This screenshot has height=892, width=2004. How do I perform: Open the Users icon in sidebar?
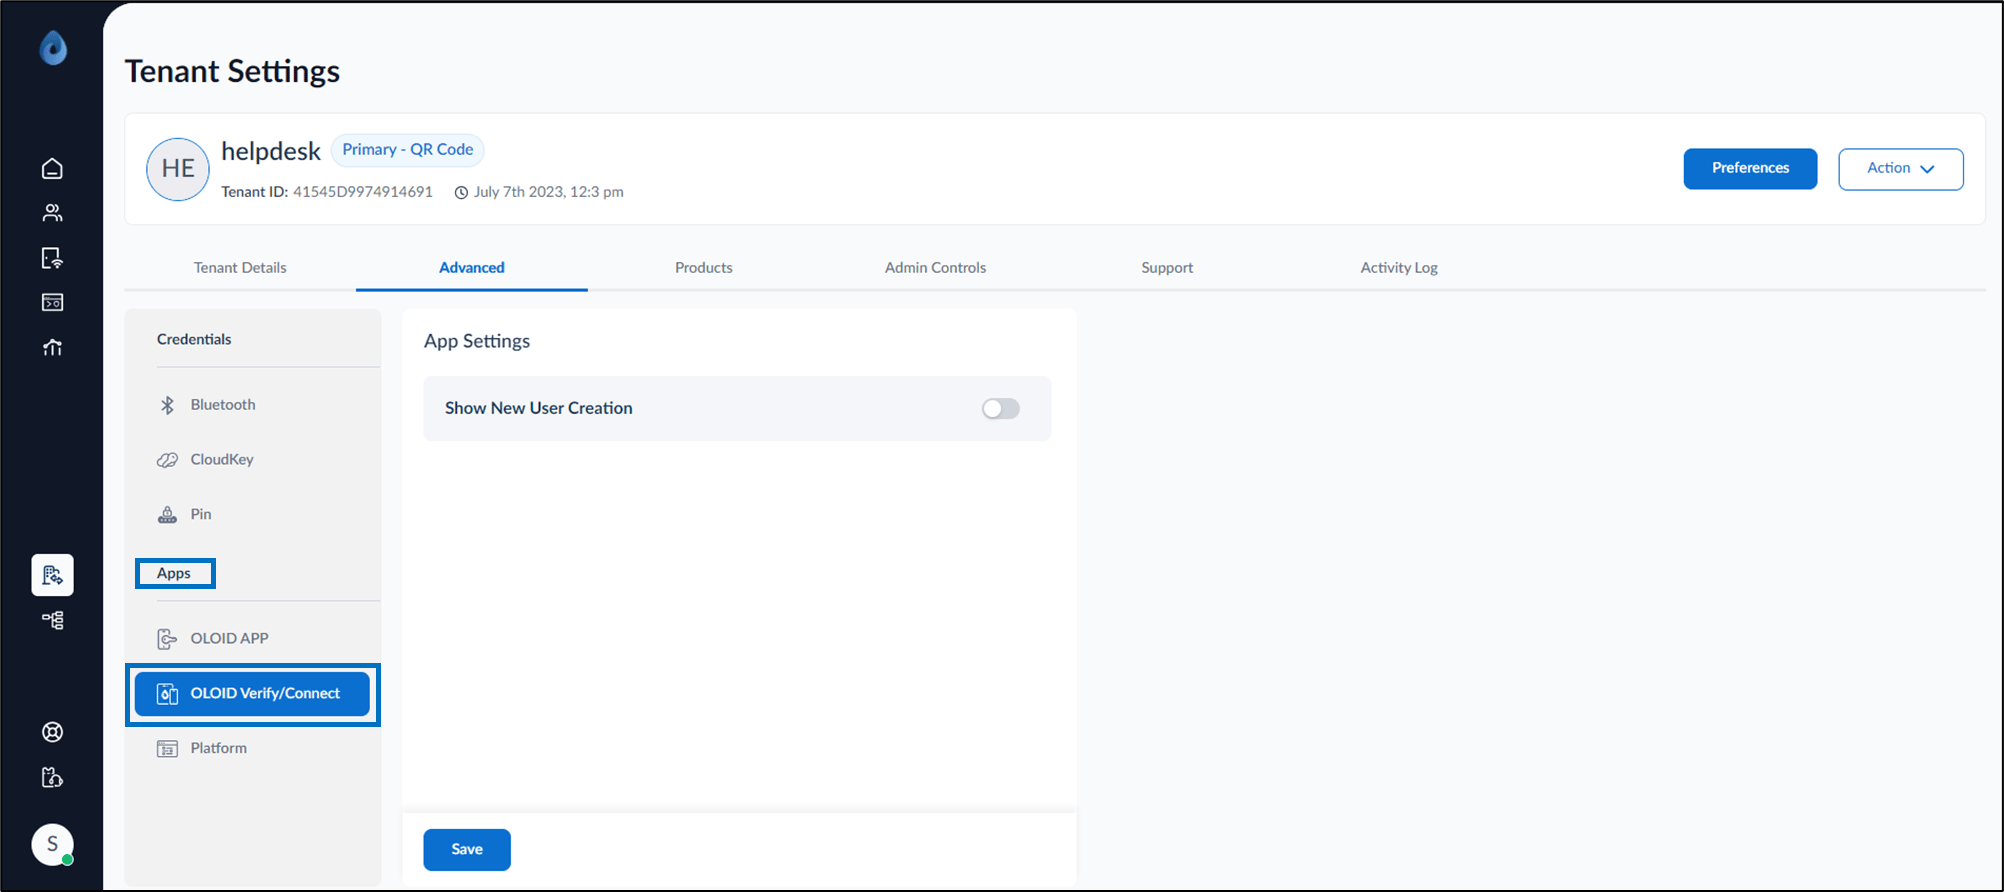coord(52,213)
